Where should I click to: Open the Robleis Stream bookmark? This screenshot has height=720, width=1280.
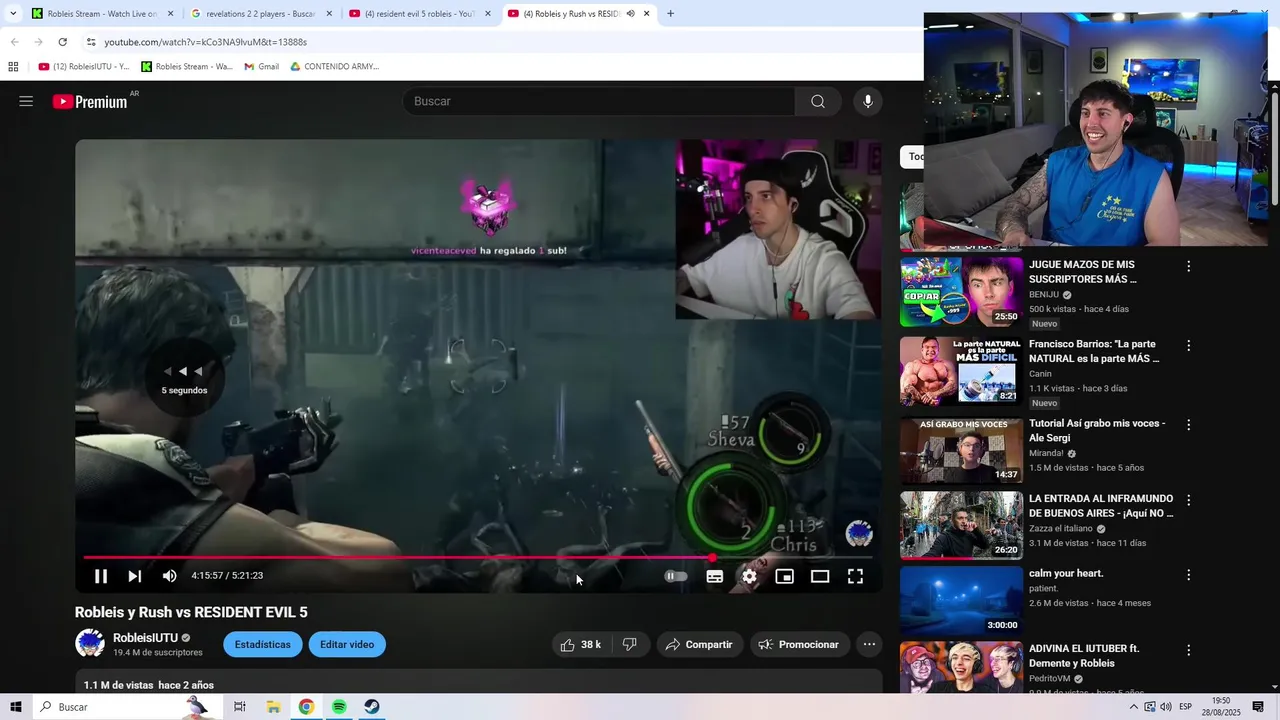[187, 67]
